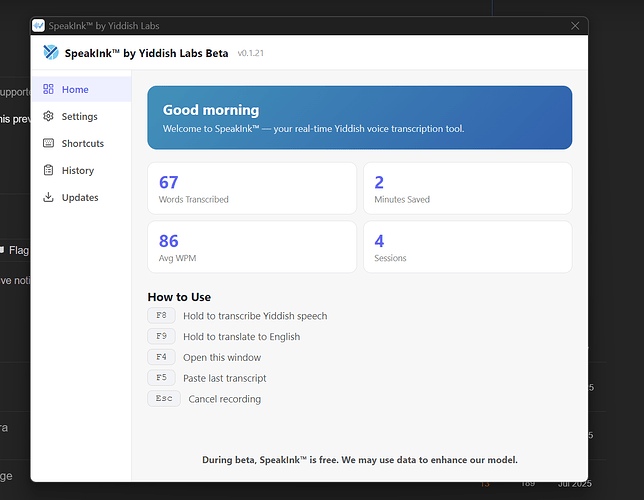Click the SpeakInk title bar app icon
The width and height of the screenshot is (644, 500).
pos(38,25)
